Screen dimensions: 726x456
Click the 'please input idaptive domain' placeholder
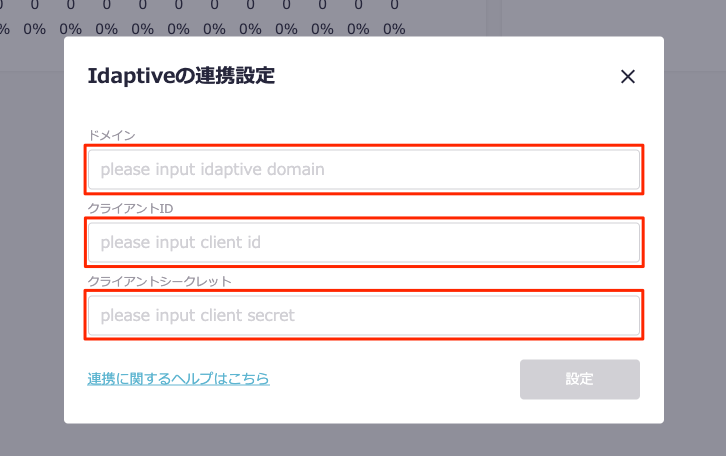pyautogui.click(x=212, y=170)
